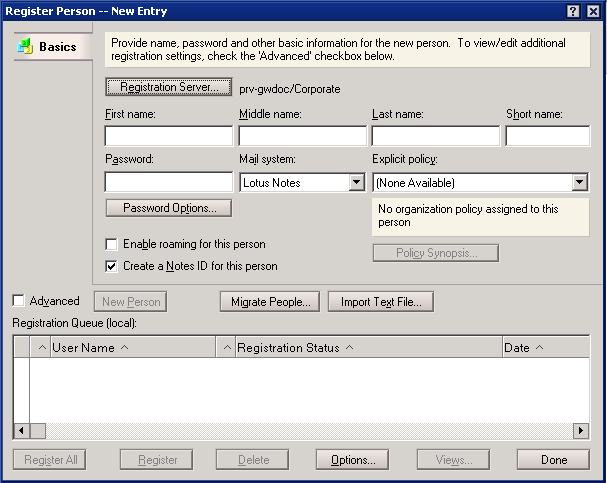The image size is (607, 483).
Task: Focus the Middle name field
Action: pos(303,135)
